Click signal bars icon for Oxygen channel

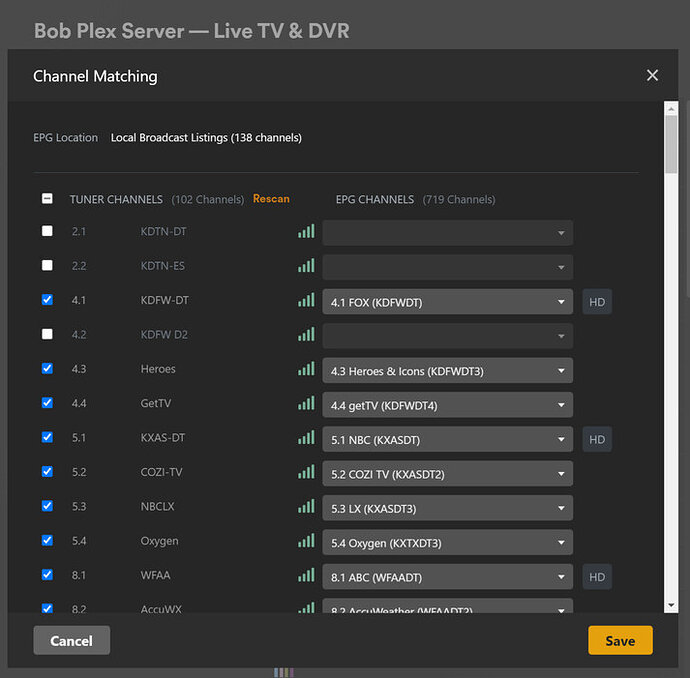pyautogui.click(x=305, y=542)
